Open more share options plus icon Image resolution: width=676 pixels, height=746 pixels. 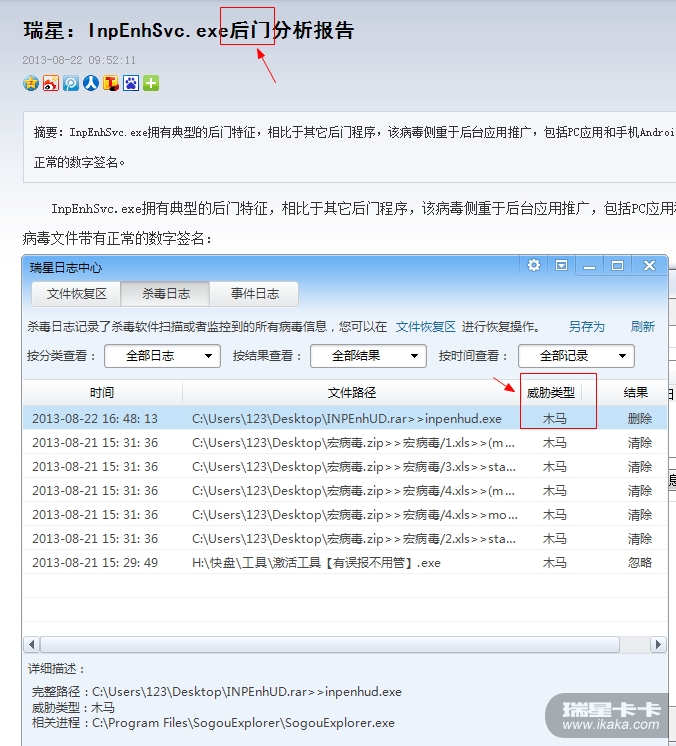(x=151, y=83)
